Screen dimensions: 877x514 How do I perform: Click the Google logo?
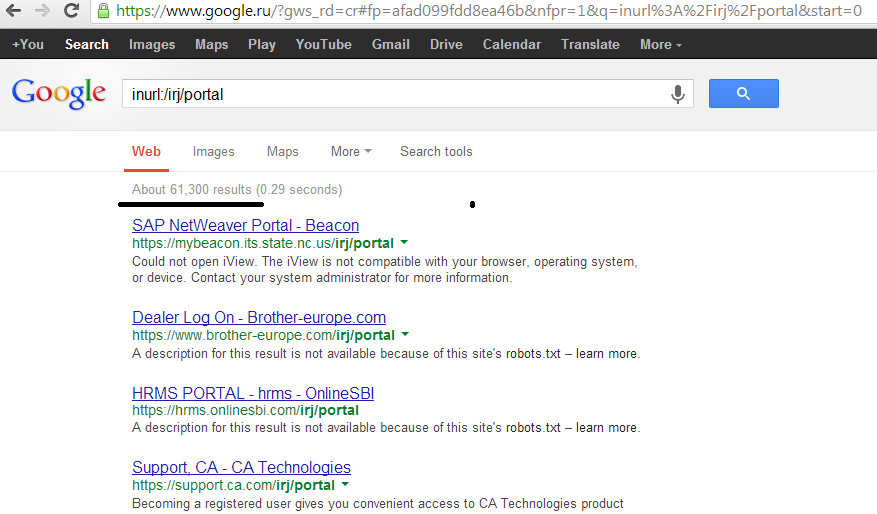(x=59, y=93)
